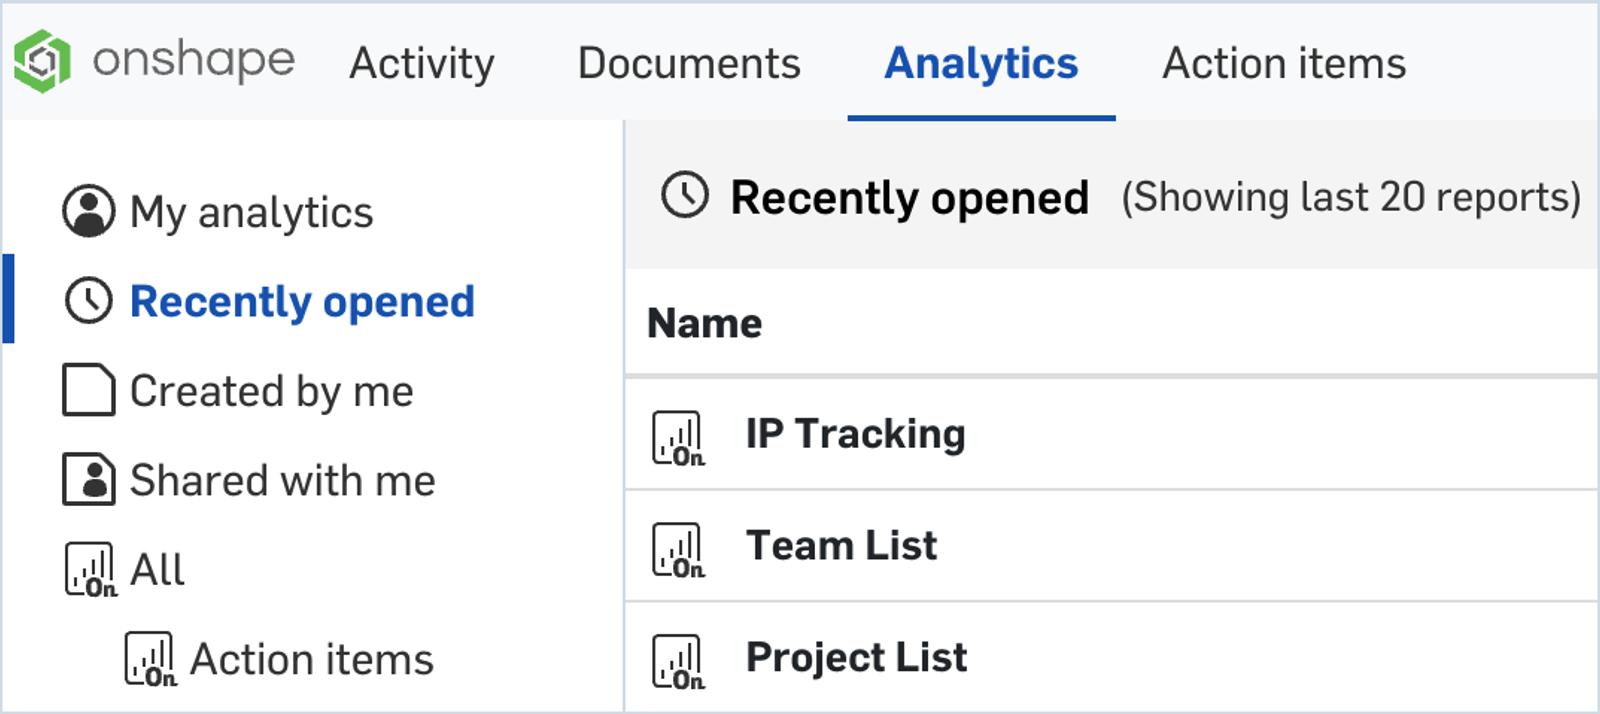Click the person icon beside My analytics
1600x714 pixels.
pos(88,211)
